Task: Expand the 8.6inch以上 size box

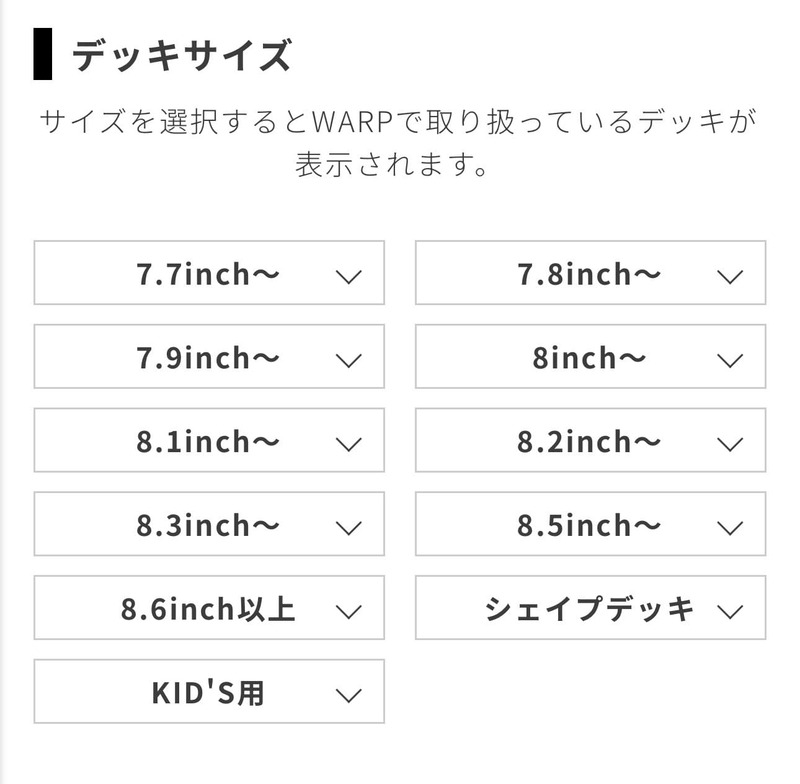Action: (208, 608)
